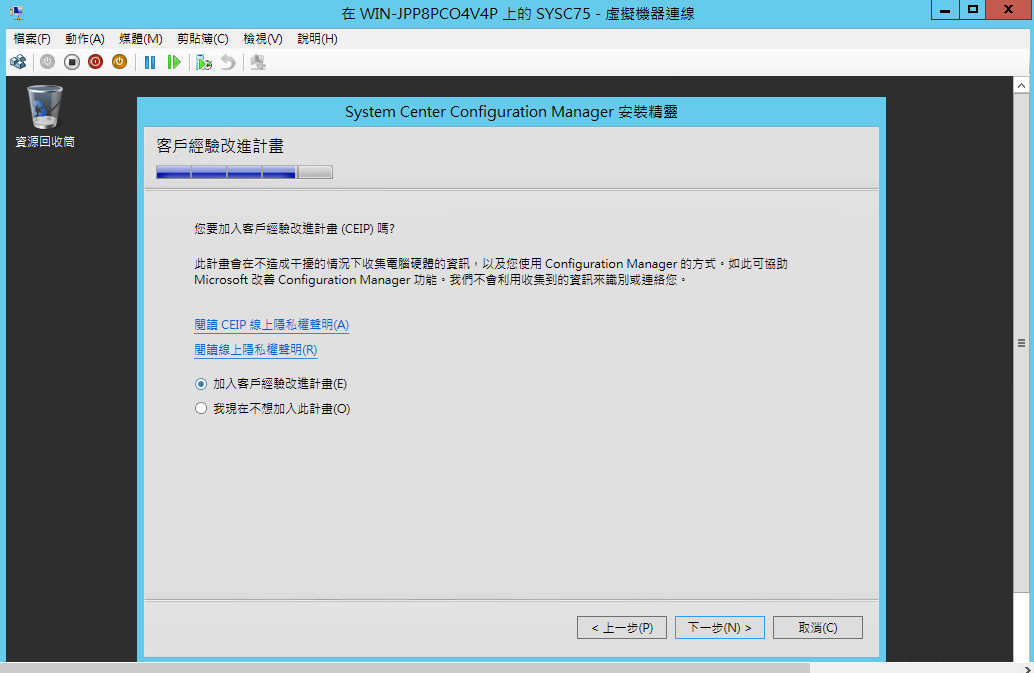Click the Checkpoint toolbar icon
1034x673 pixels.
click(204, 63)
